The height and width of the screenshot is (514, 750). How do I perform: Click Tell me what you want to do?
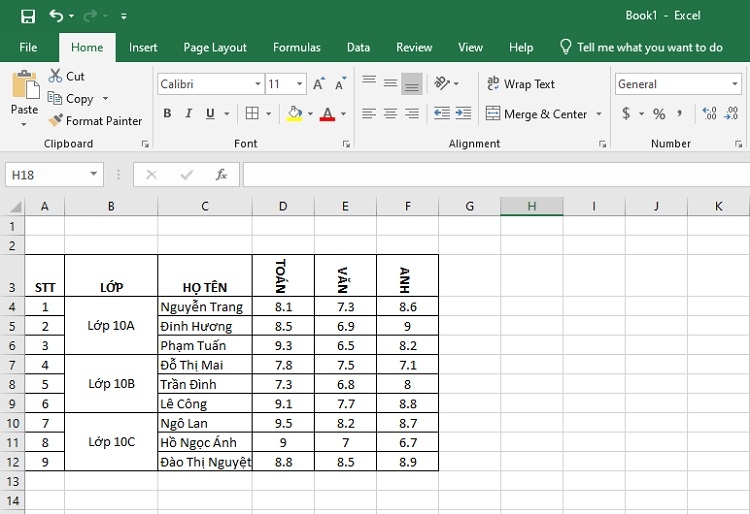point(642,47)
